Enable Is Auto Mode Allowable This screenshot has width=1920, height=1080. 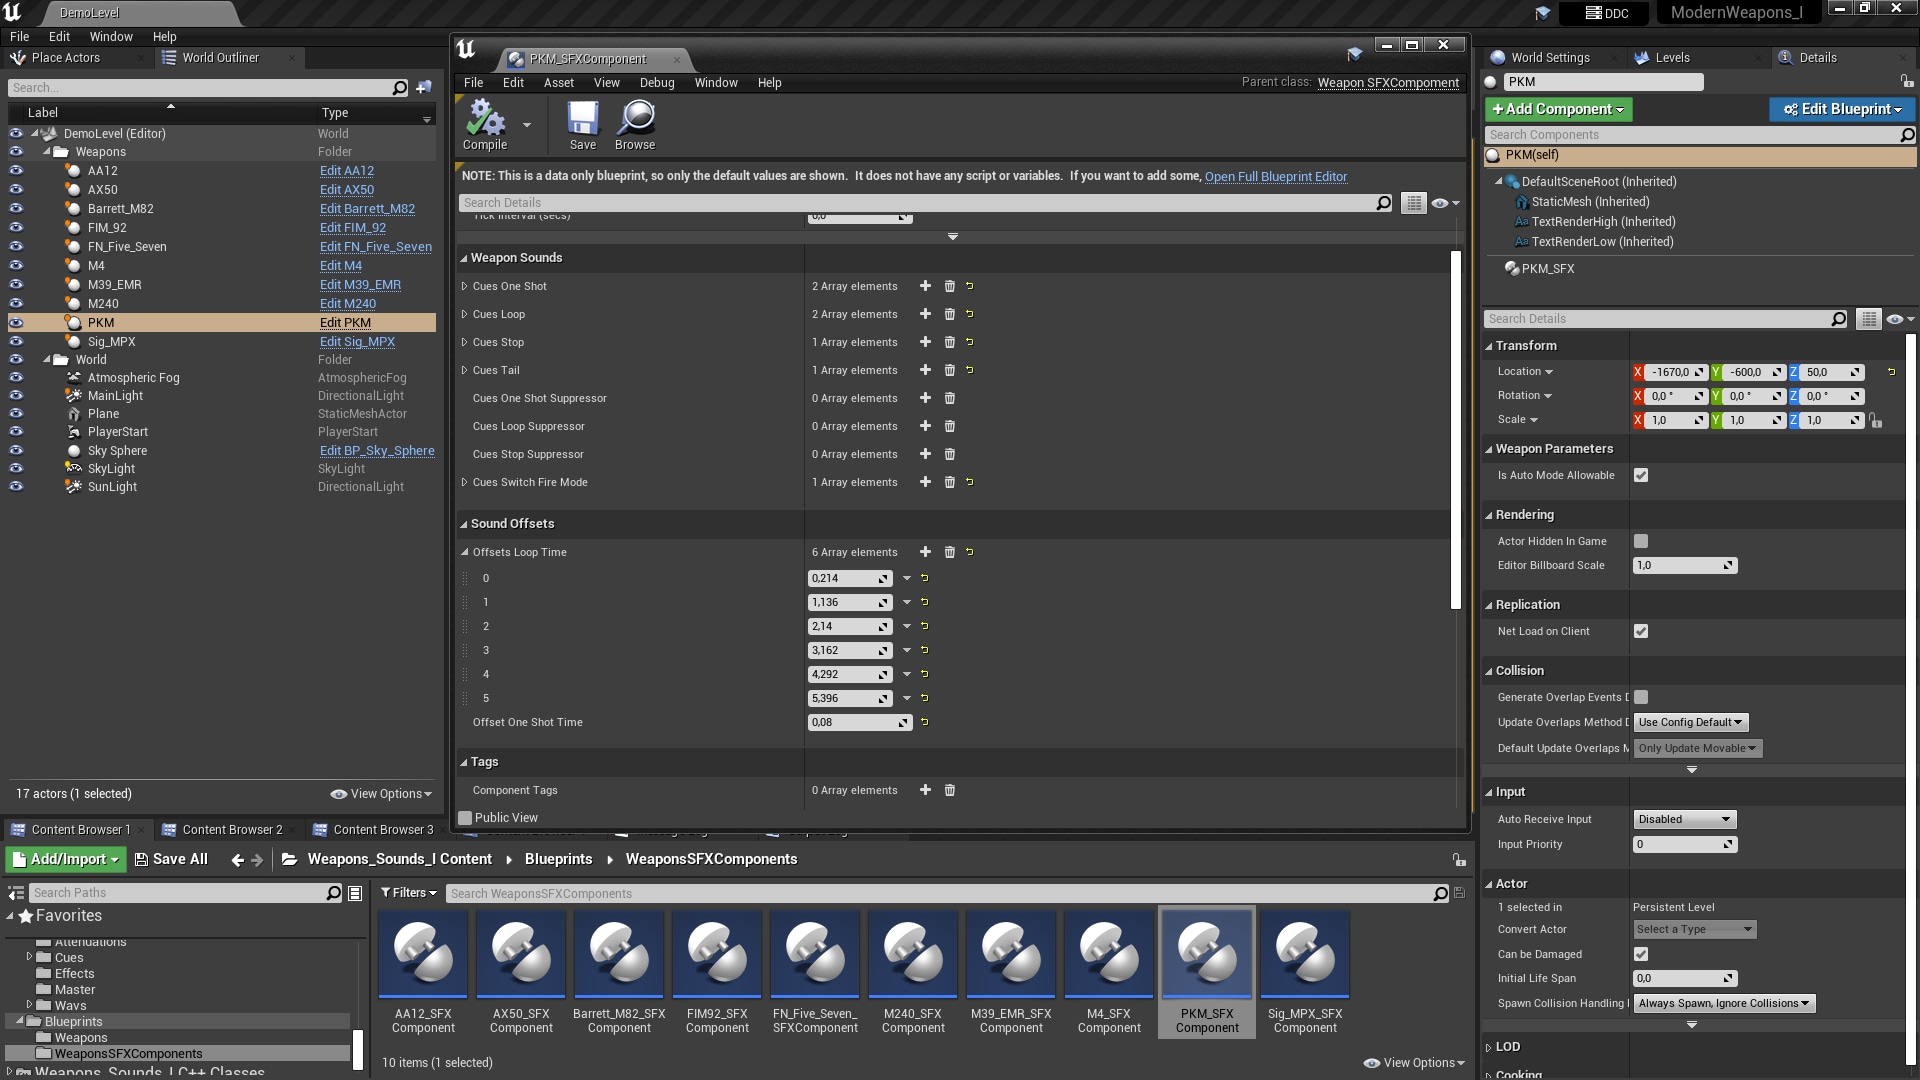(1641, 475)
